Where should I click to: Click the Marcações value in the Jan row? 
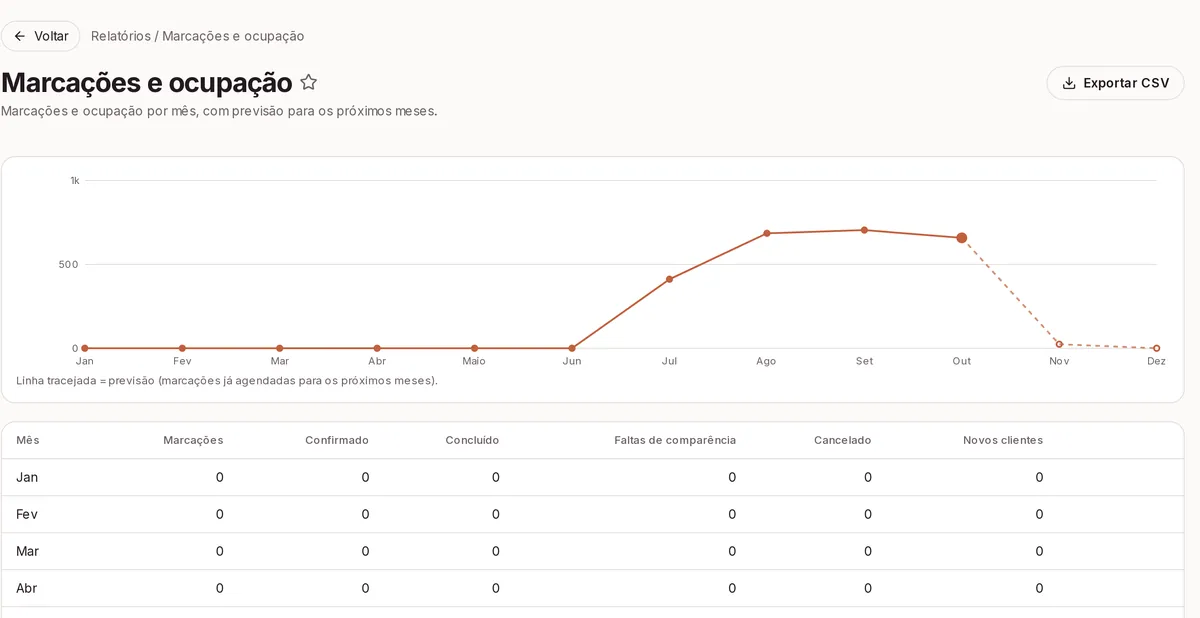coord(220,477)
